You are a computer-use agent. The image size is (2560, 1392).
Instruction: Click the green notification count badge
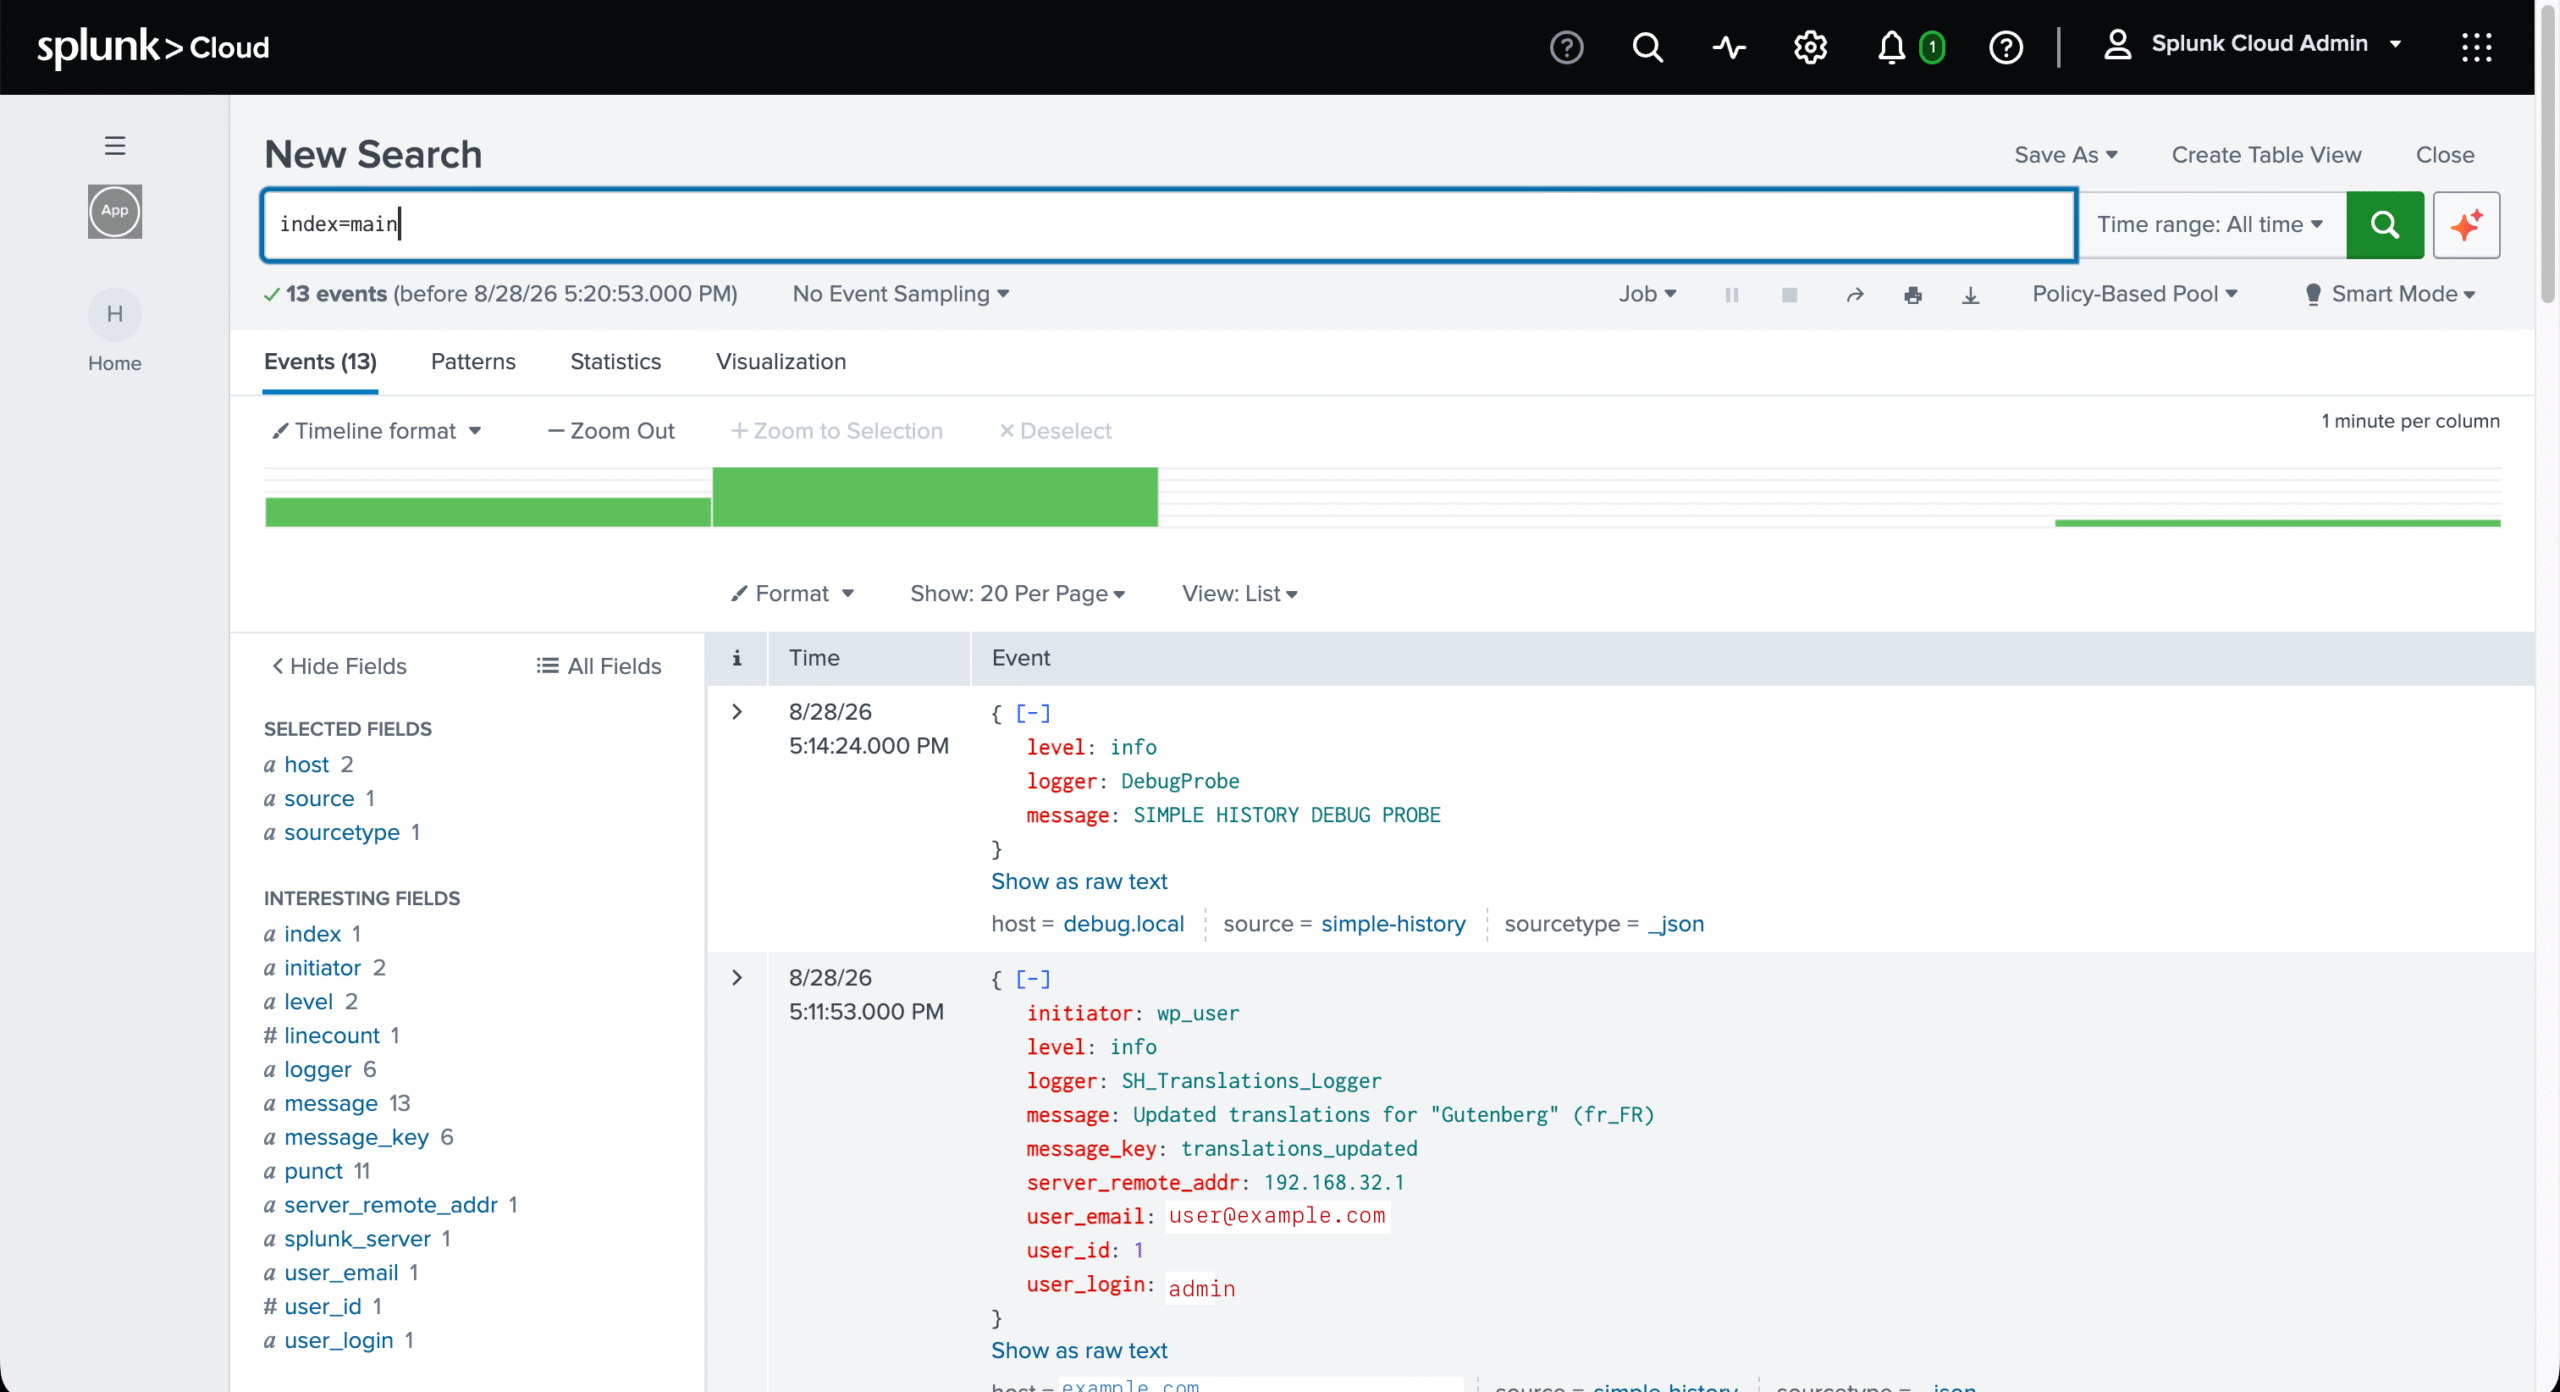point(1932,47)
